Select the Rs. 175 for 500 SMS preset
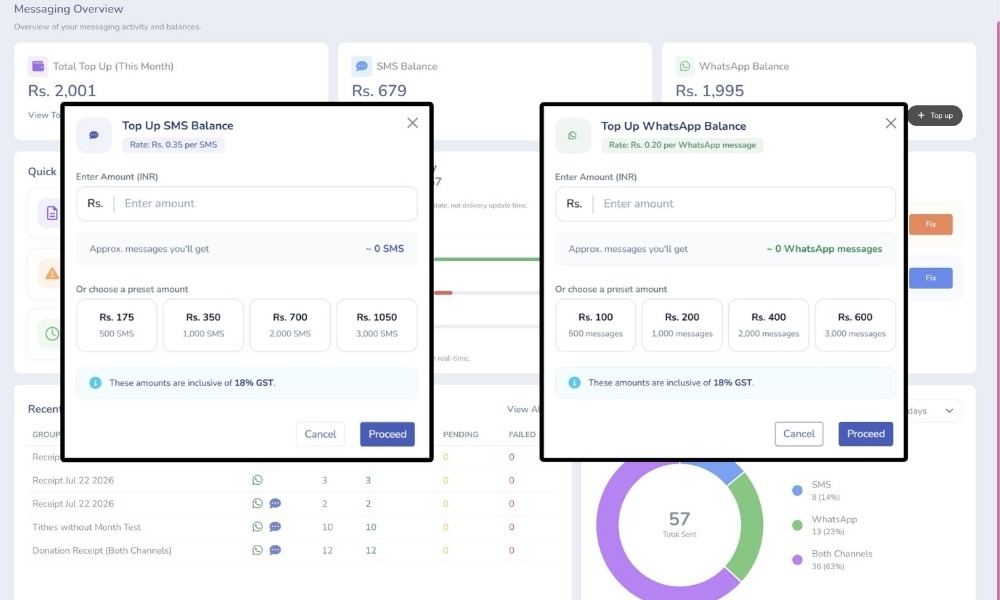The width and height of the screenshot is (1000, 600). coord(117,325)
